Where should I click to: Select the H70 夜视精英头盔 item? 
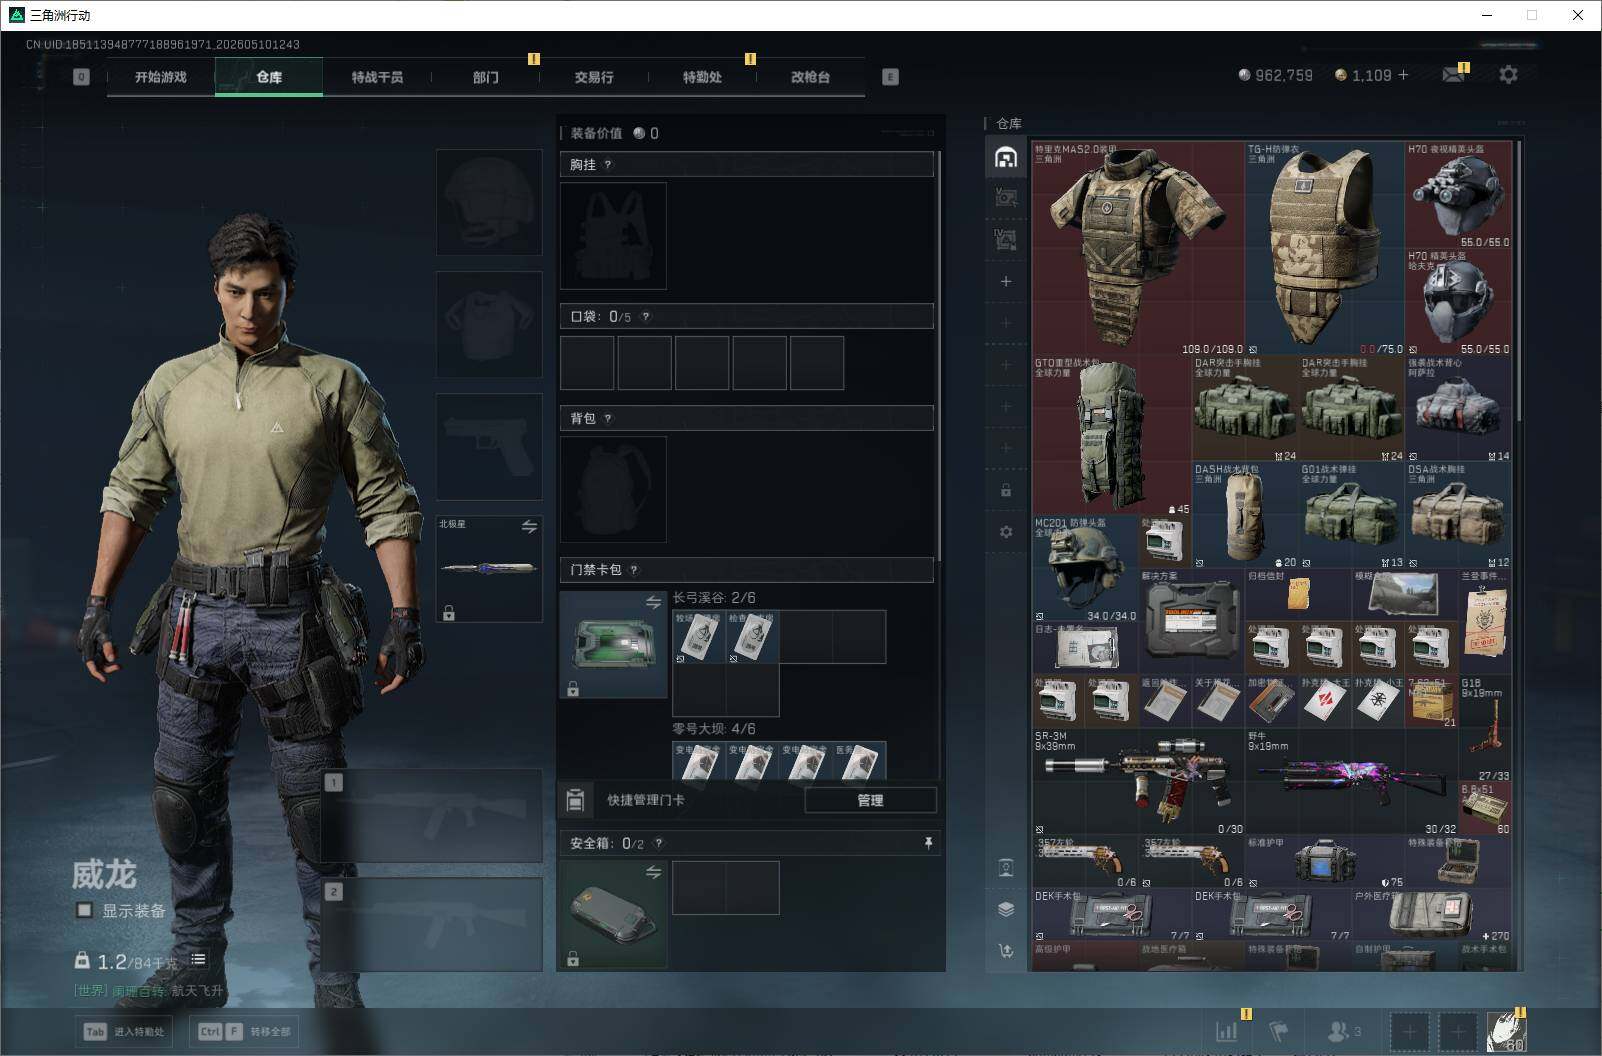(1459, 195)
